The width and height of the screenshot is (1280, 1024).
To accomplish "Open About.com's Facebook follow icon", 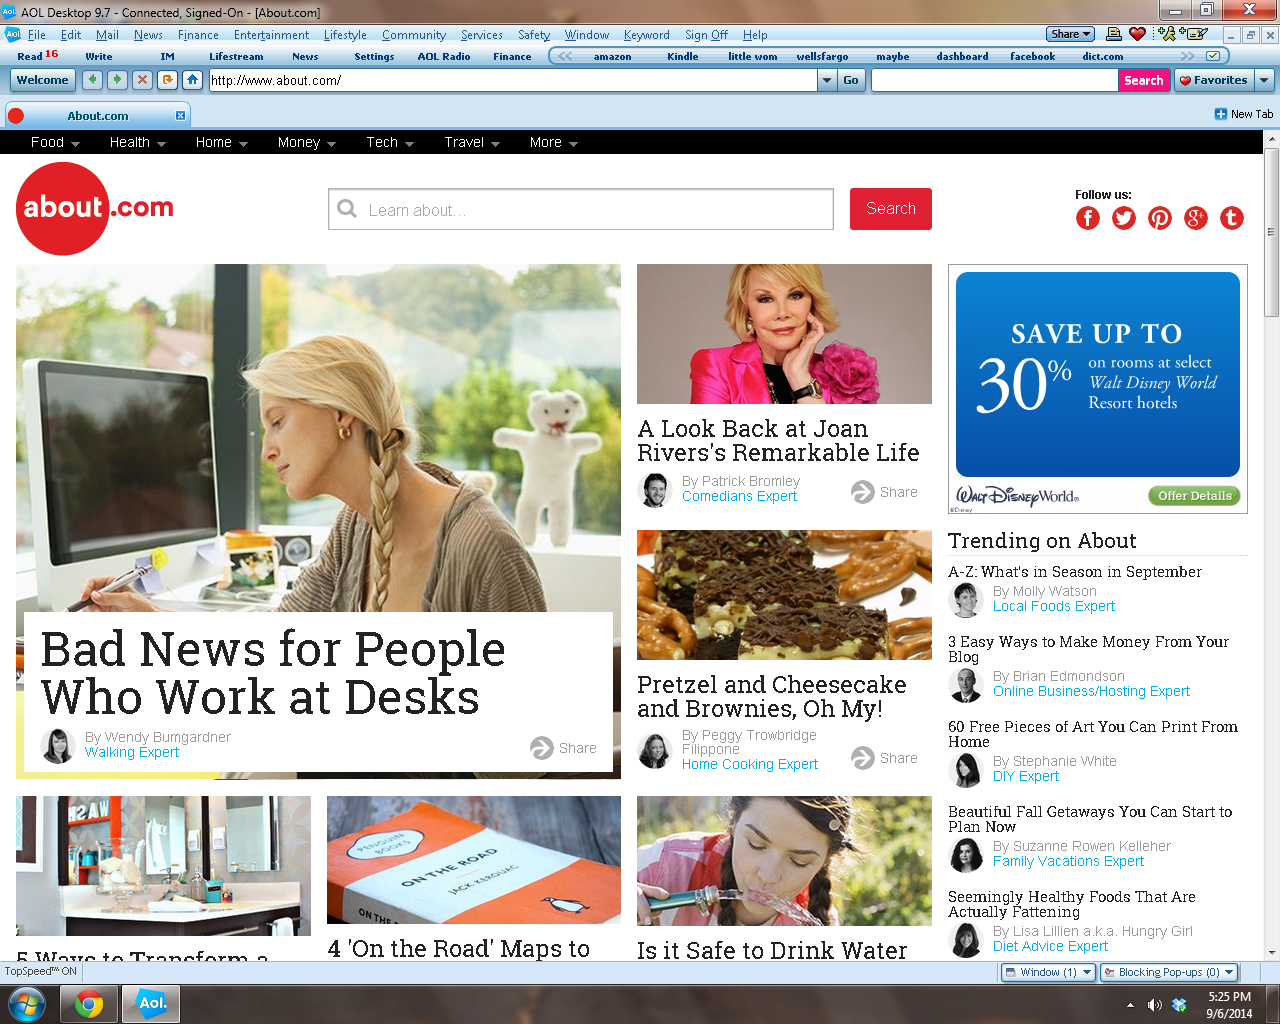I will tap(1088, 218).
